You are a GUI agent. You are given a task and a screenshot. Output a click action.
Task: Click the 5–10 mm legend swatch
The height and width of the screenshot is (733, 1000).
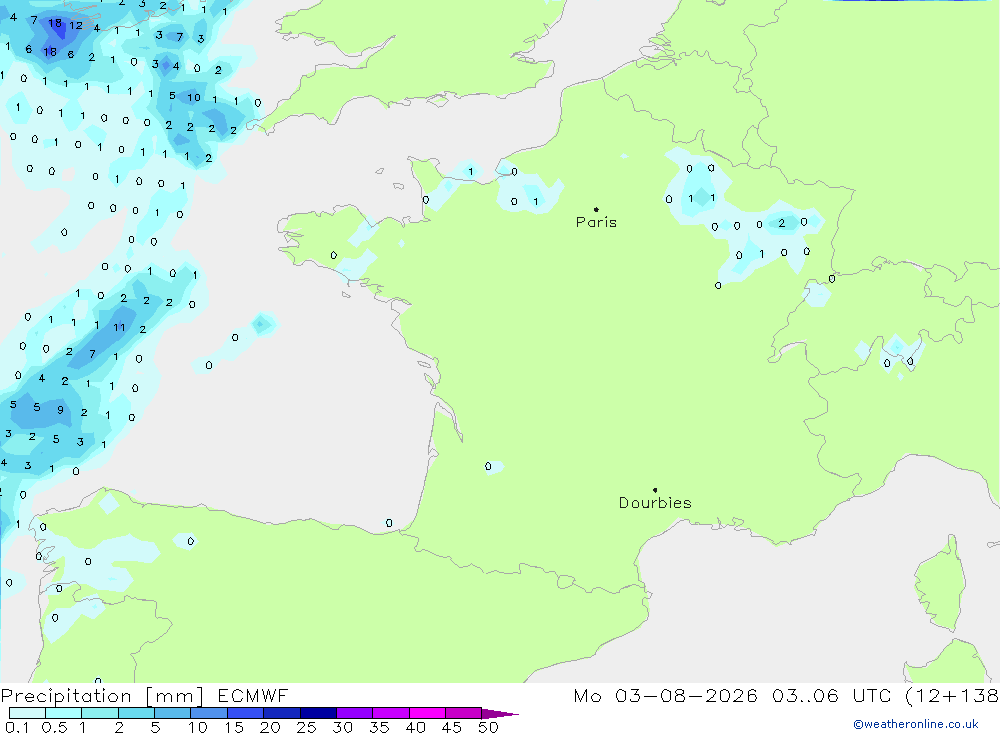[173, 713]
